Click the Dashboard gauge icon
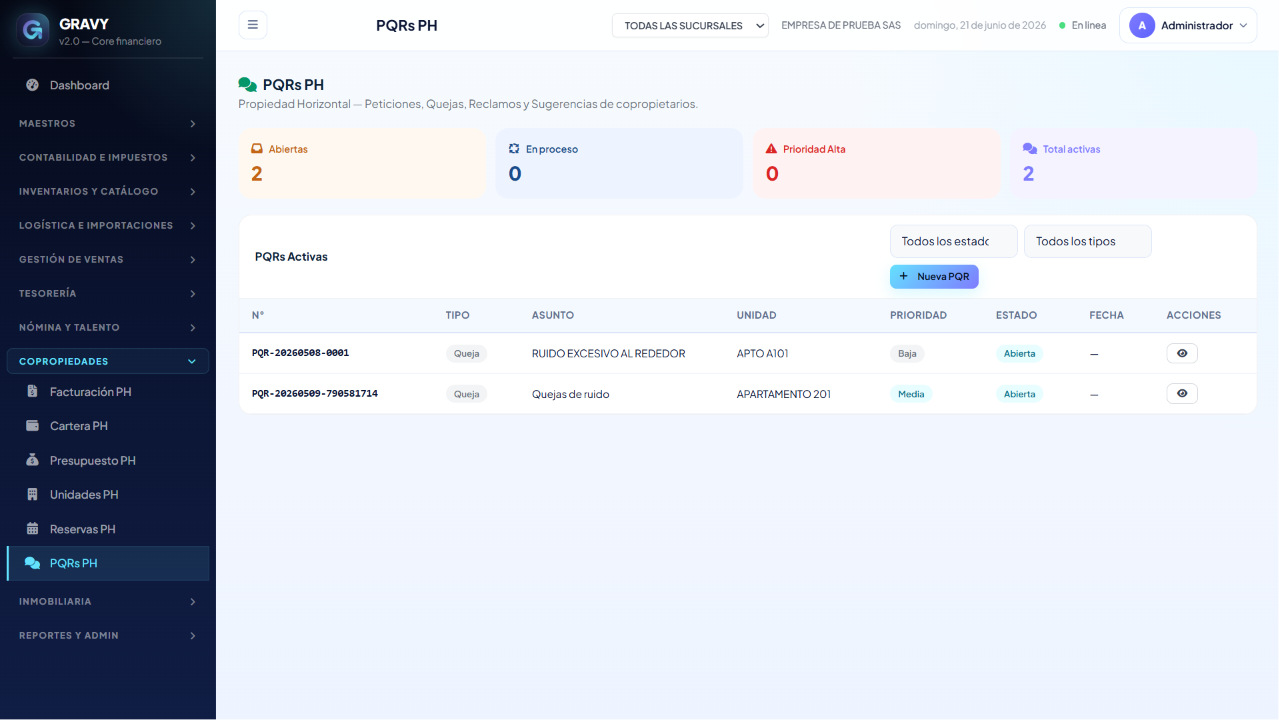 [32, 85]
